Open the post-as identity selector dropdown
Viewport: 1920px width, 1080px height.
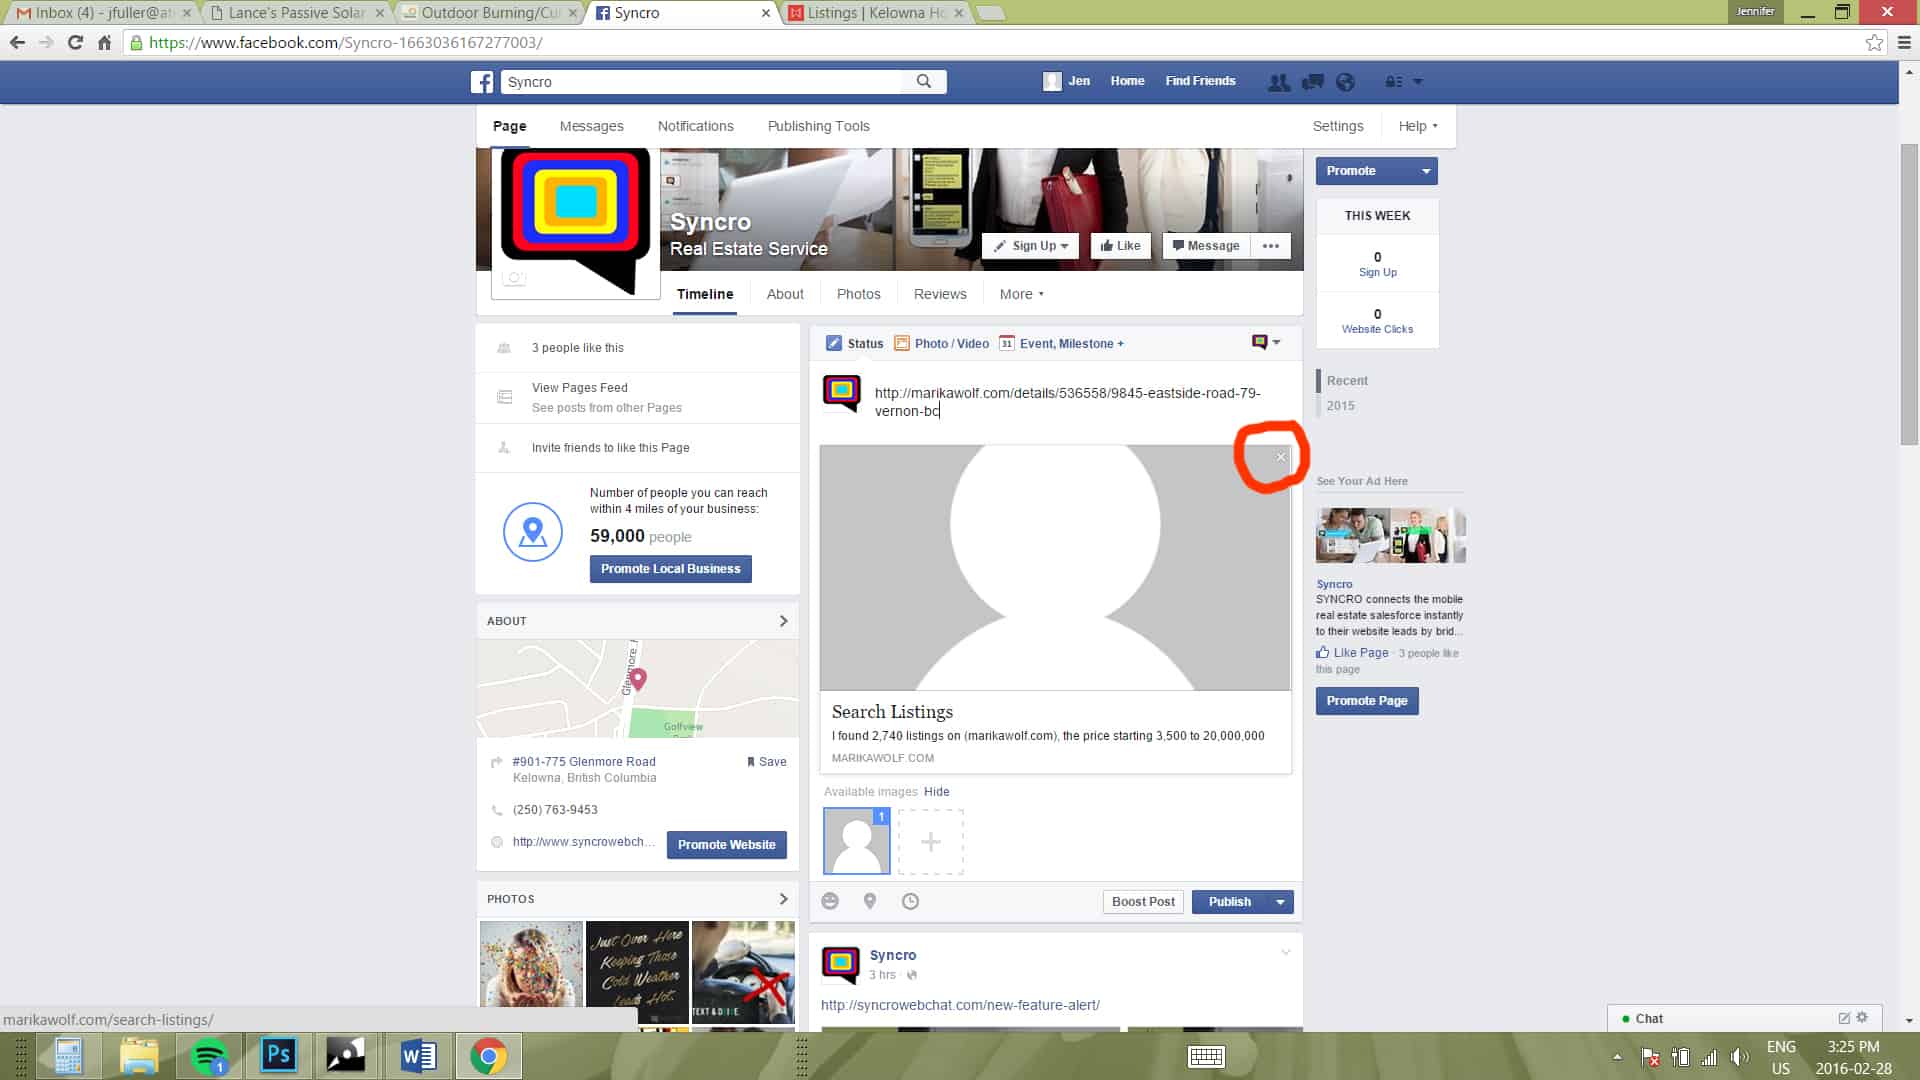pos(1266,342)
